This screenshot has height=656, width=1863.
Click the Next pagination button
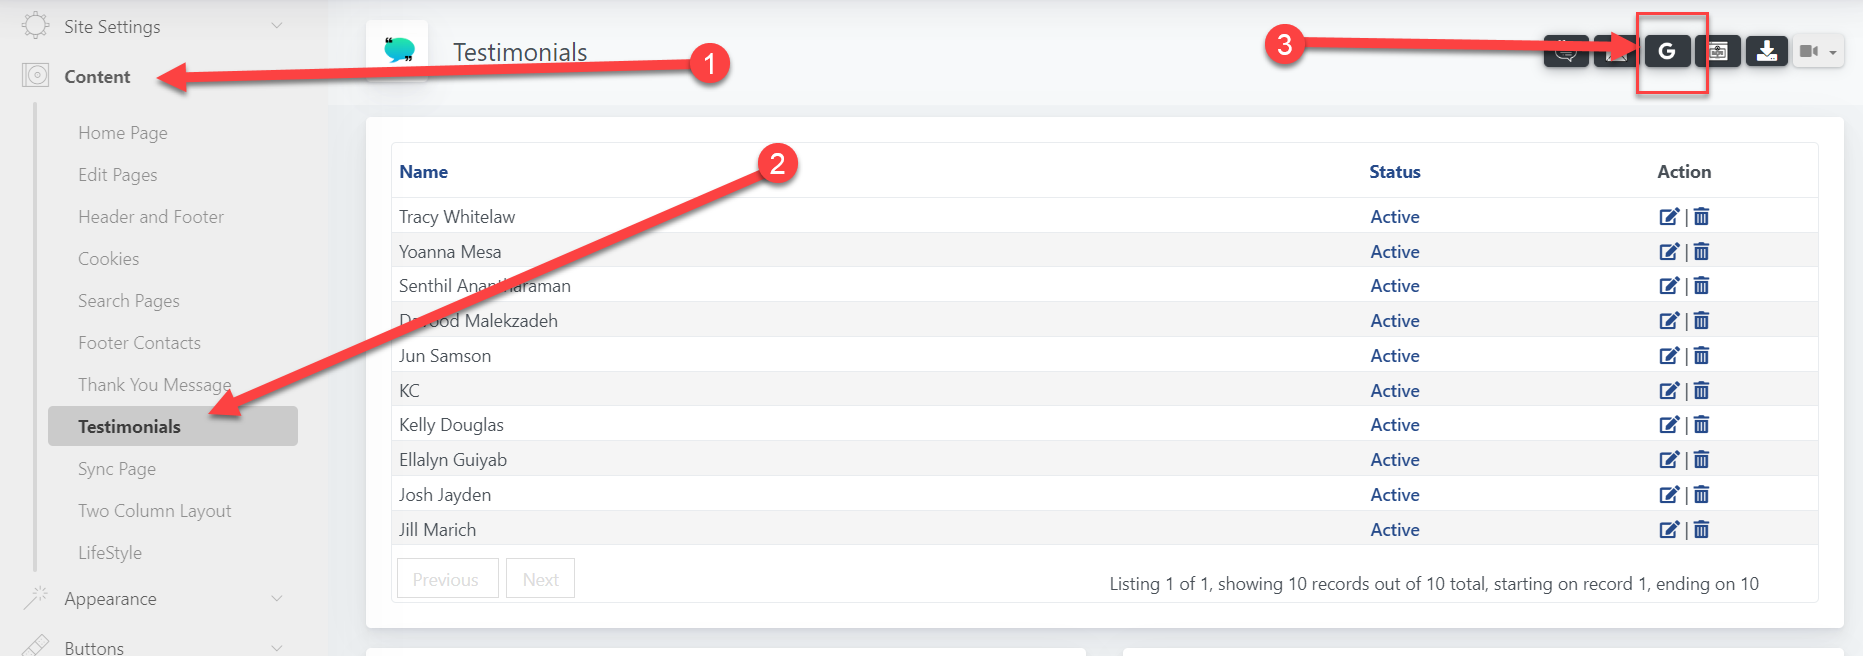(540, 579)
